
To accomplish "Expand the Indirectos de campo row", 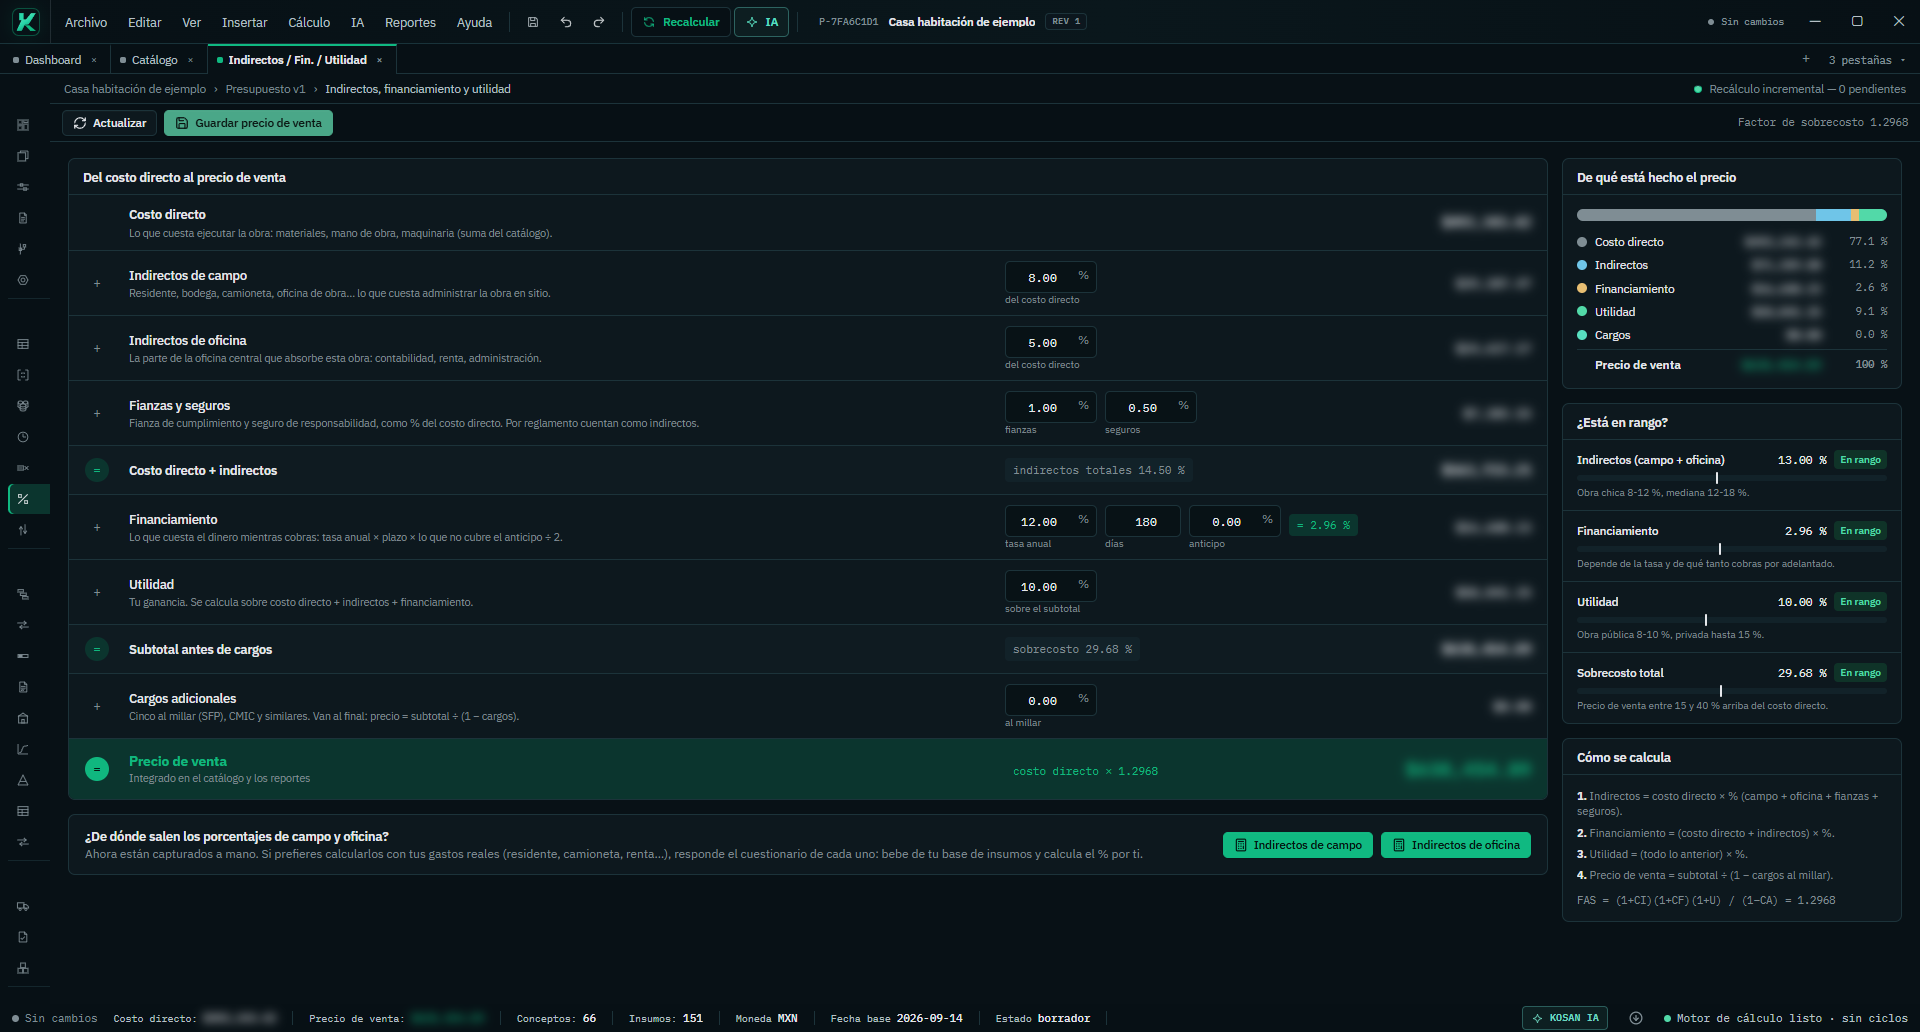I will pyautogui.click(x=97, y=284).
